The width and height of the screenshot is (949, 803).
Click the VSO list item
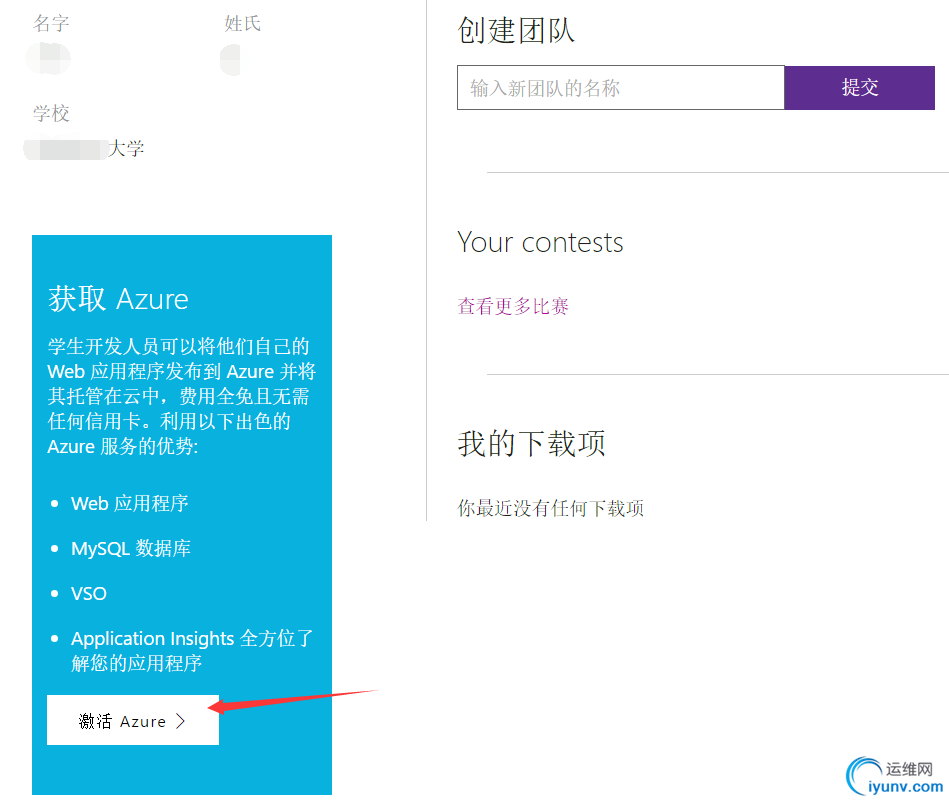(x=89, y=594)
